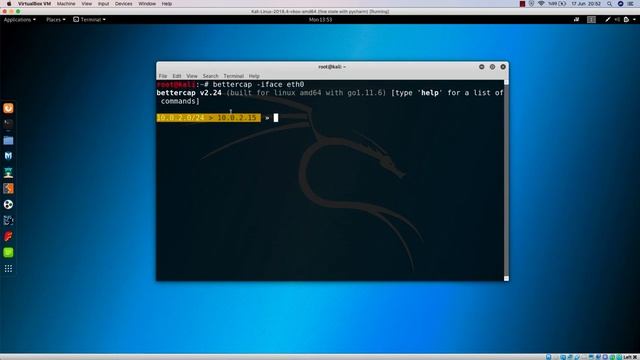Click the 'Left ⌘' host key indicator
The image size is (640, 360).
[630, 357]
